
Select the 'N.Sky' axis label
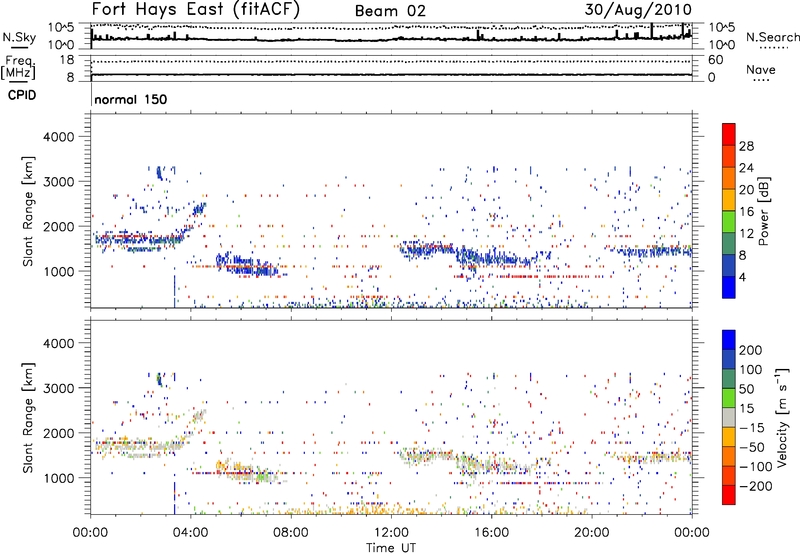19,37
